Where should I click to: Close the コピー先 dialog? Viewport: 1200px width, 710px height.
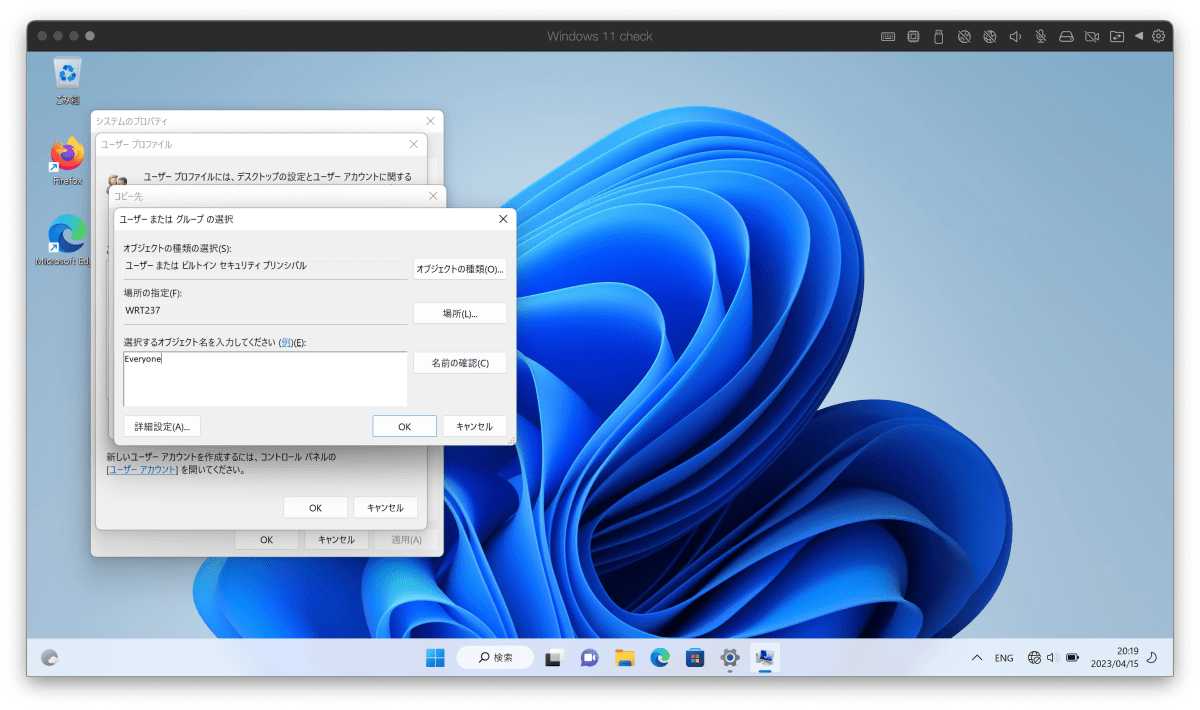tap(433, 196)
